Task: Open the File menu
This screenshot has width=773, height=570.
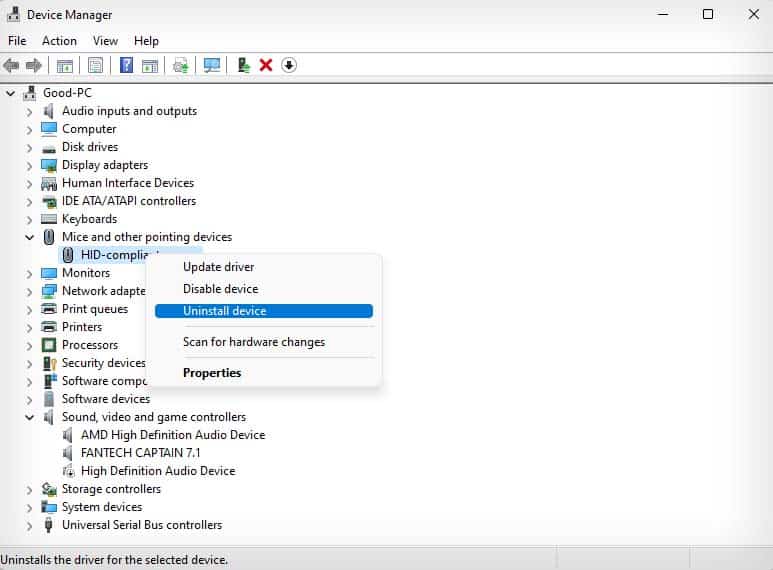Action: tap(17, 41)
